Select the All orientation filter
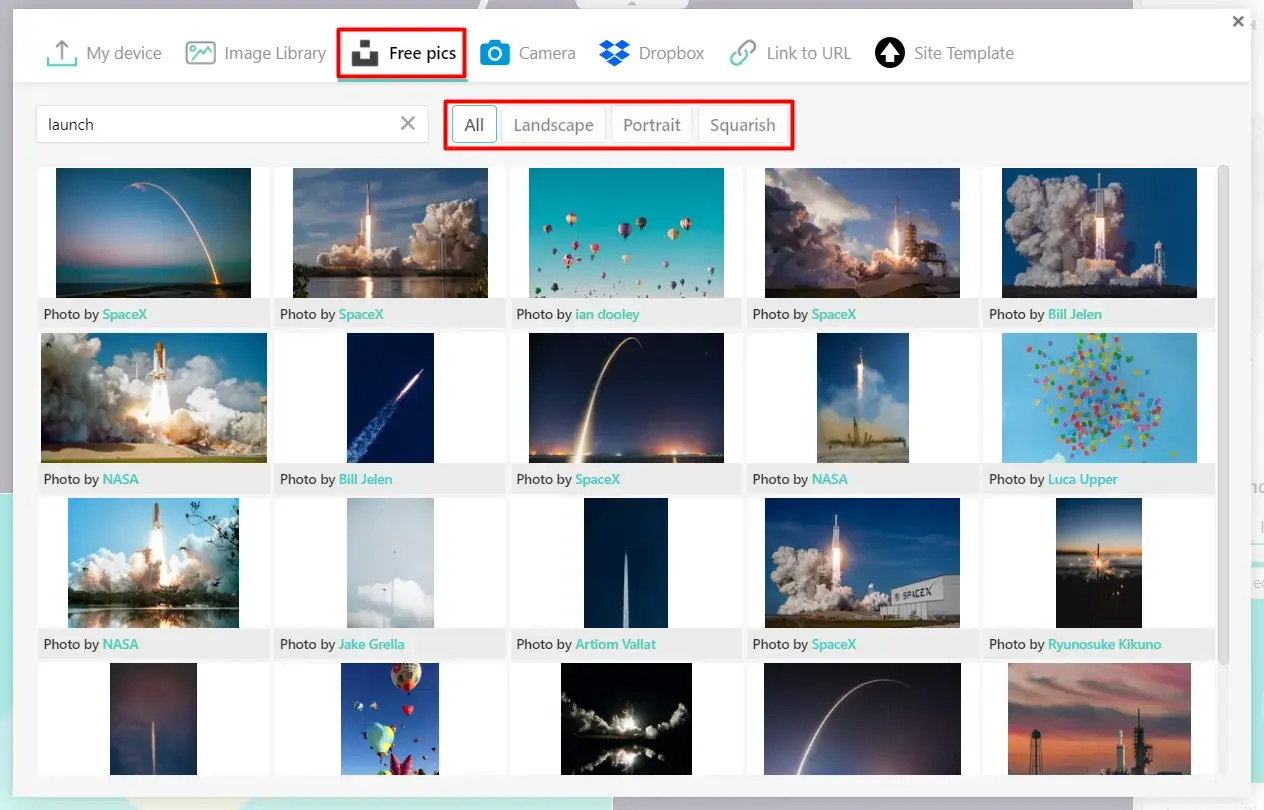Viewport: 1264px width, 810px height. pyautogui.click(x=474, y=125)
